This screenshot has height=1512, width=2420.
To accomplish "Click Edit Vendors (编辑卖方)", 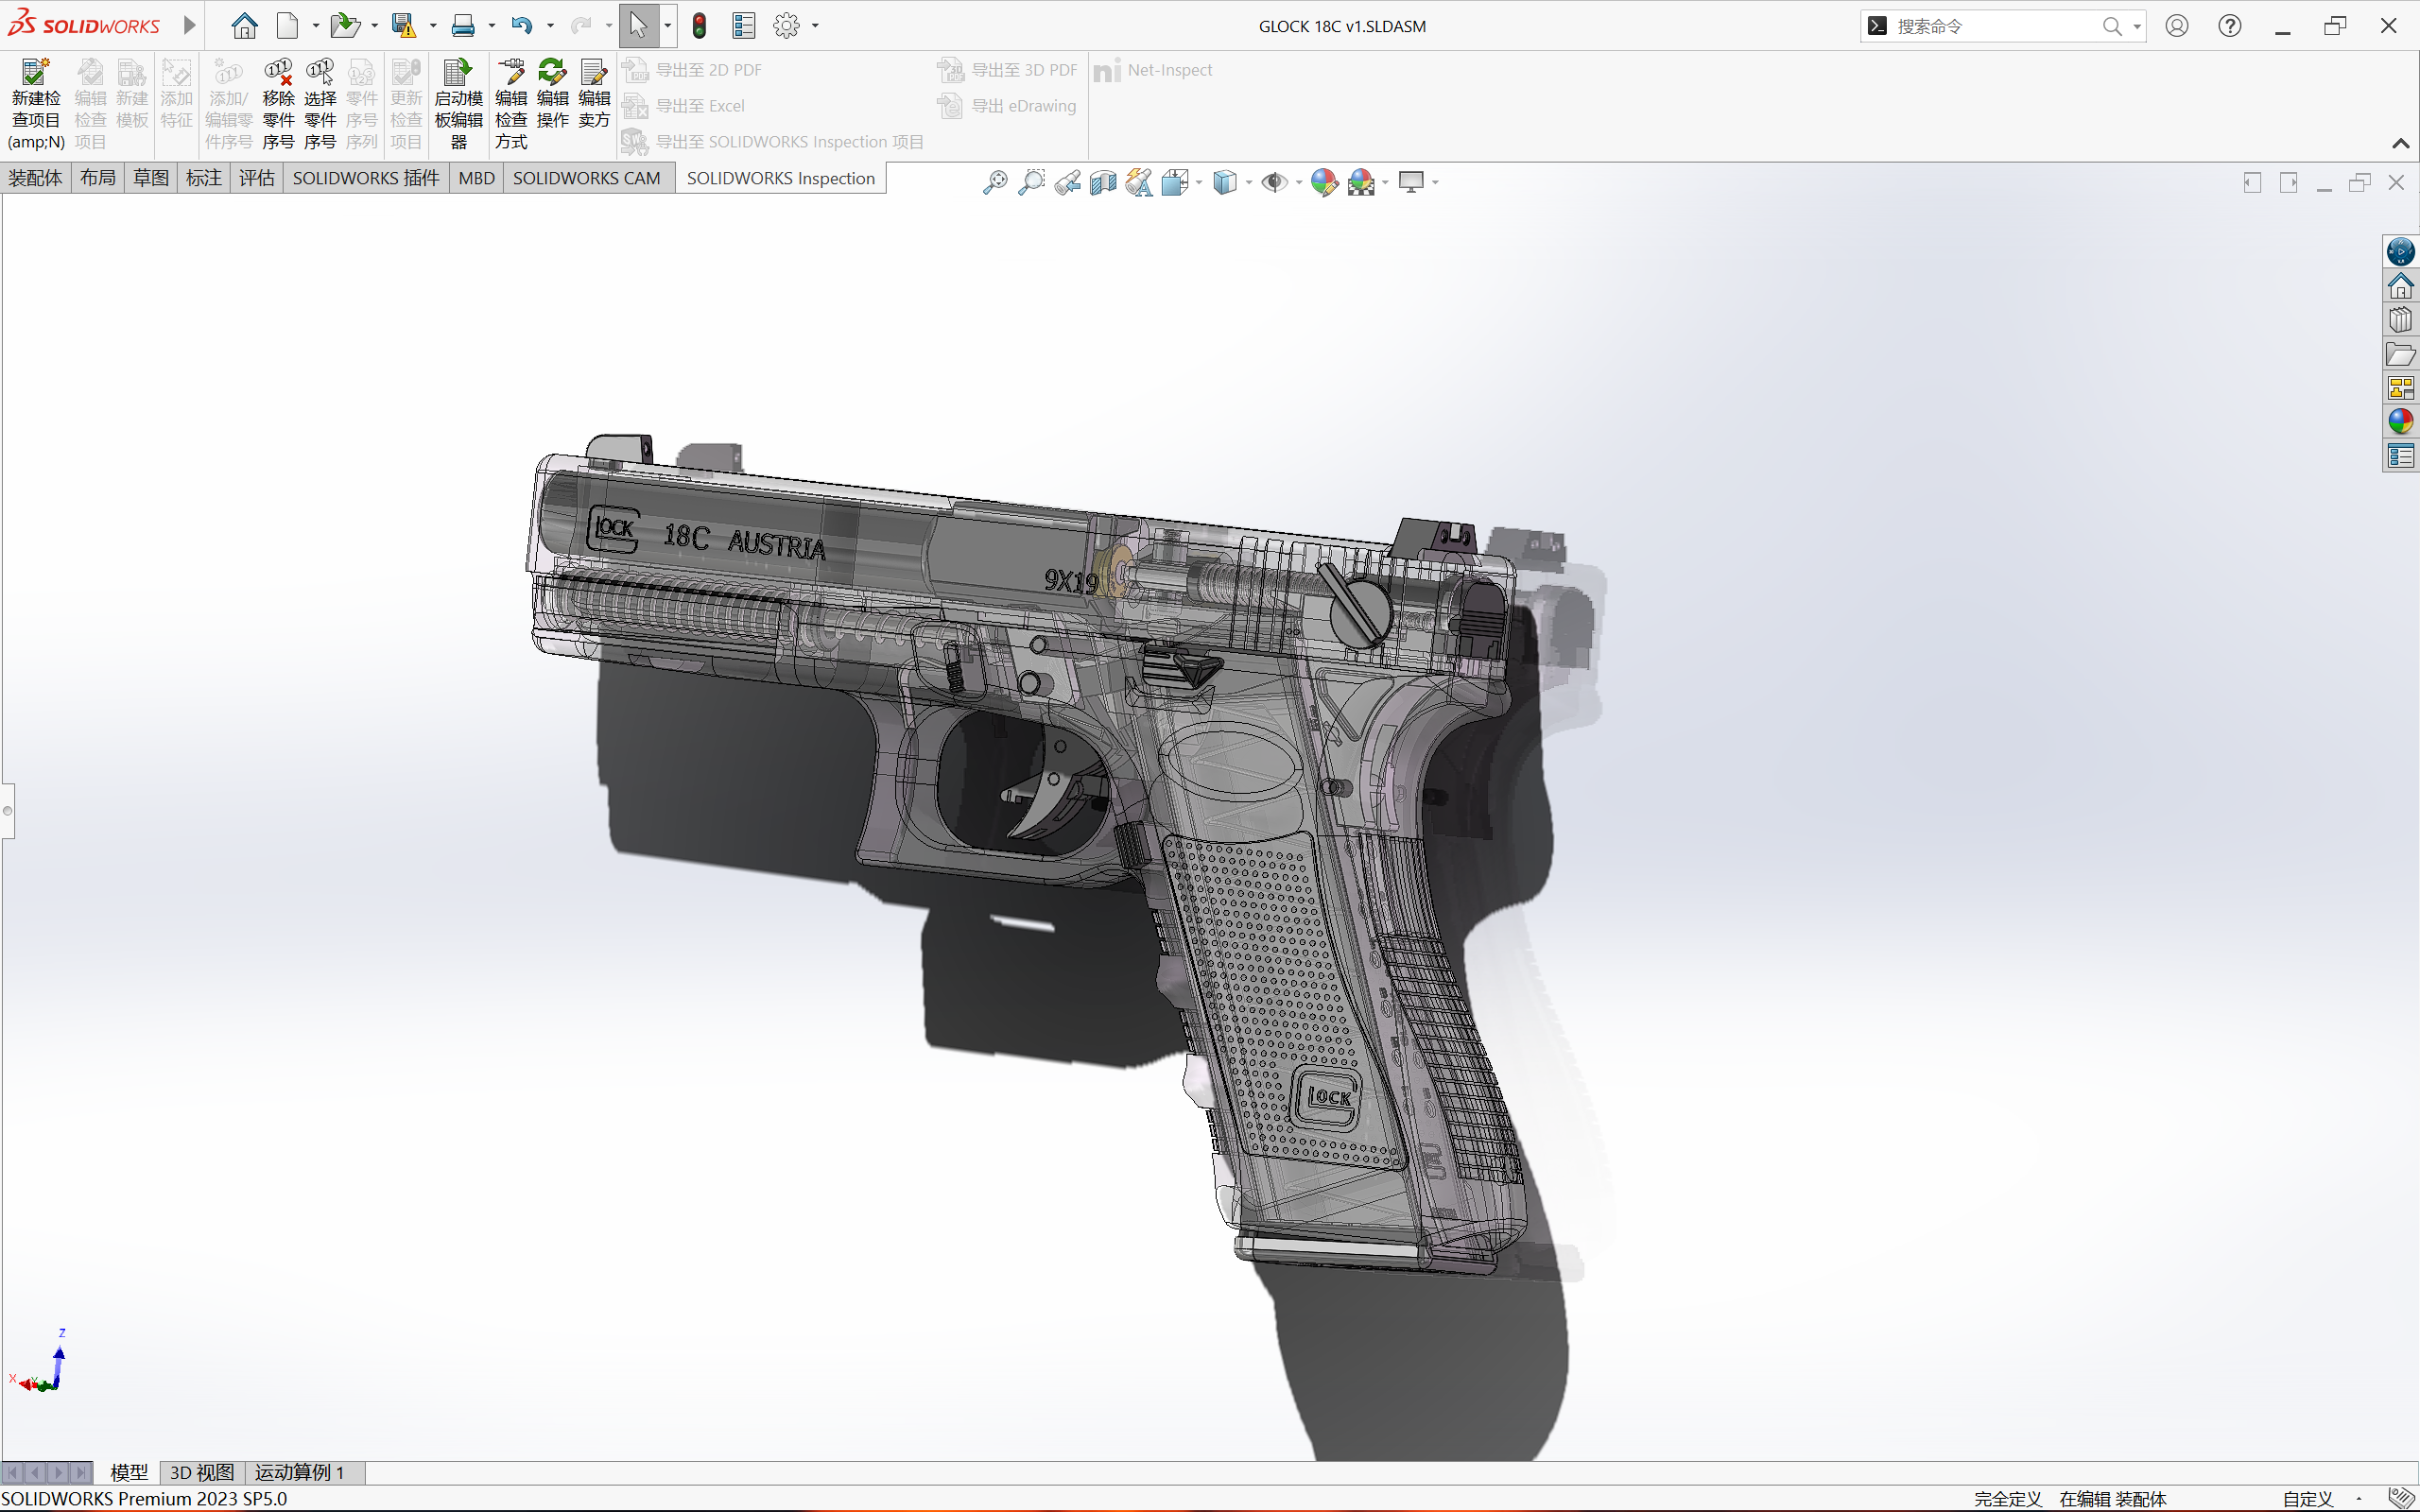I will 594,94.
